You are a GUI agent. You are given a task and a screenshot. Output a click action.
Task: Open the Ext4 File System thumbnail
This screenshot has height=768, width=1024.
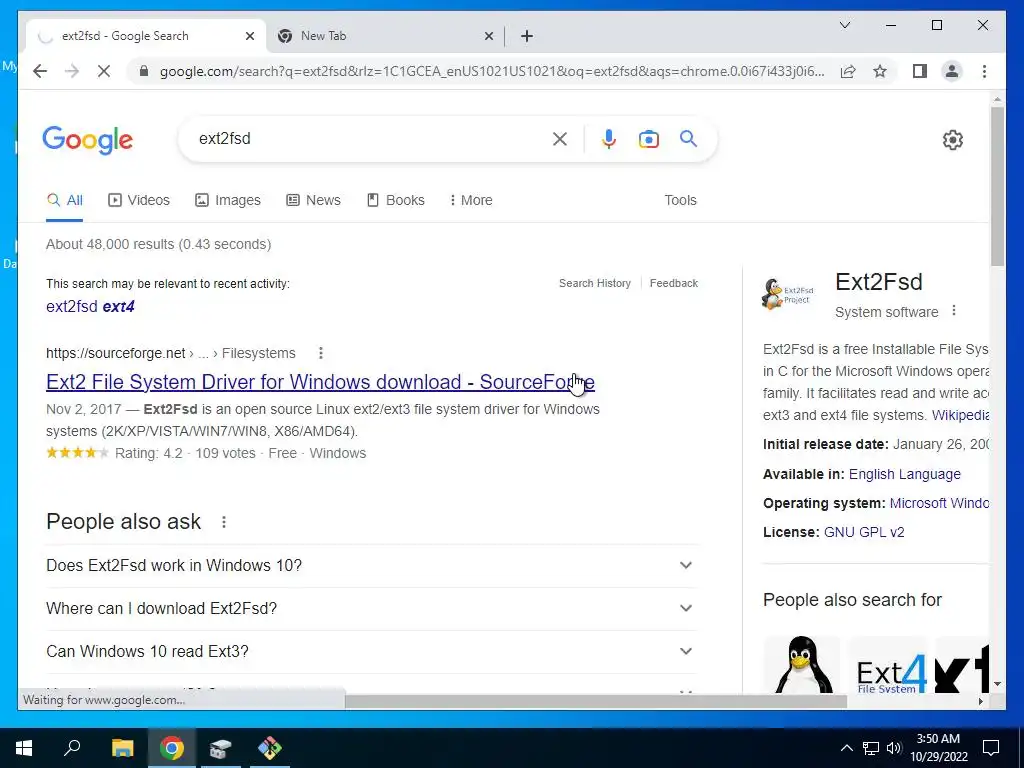pos(888,665)
